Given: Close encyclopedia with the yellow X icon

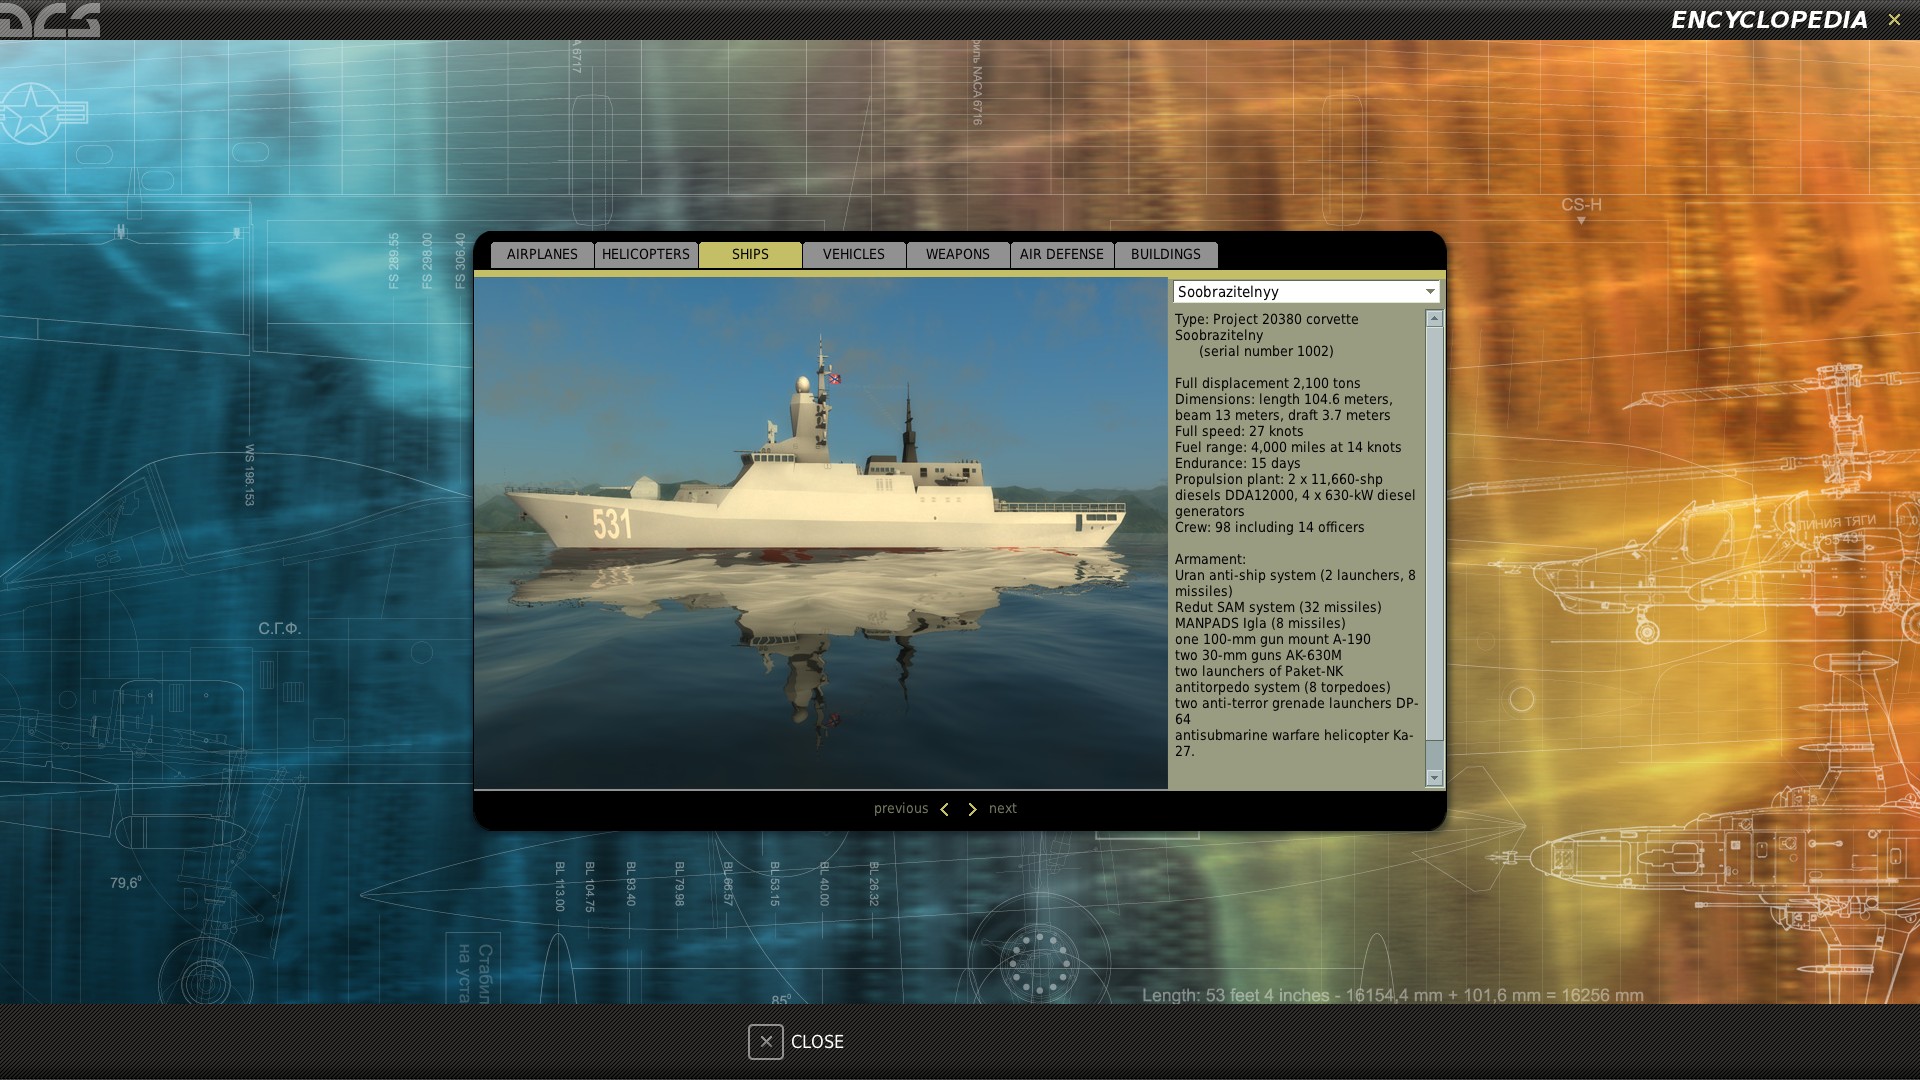Looking at the screenshot, I should (x=1894, y=20).
